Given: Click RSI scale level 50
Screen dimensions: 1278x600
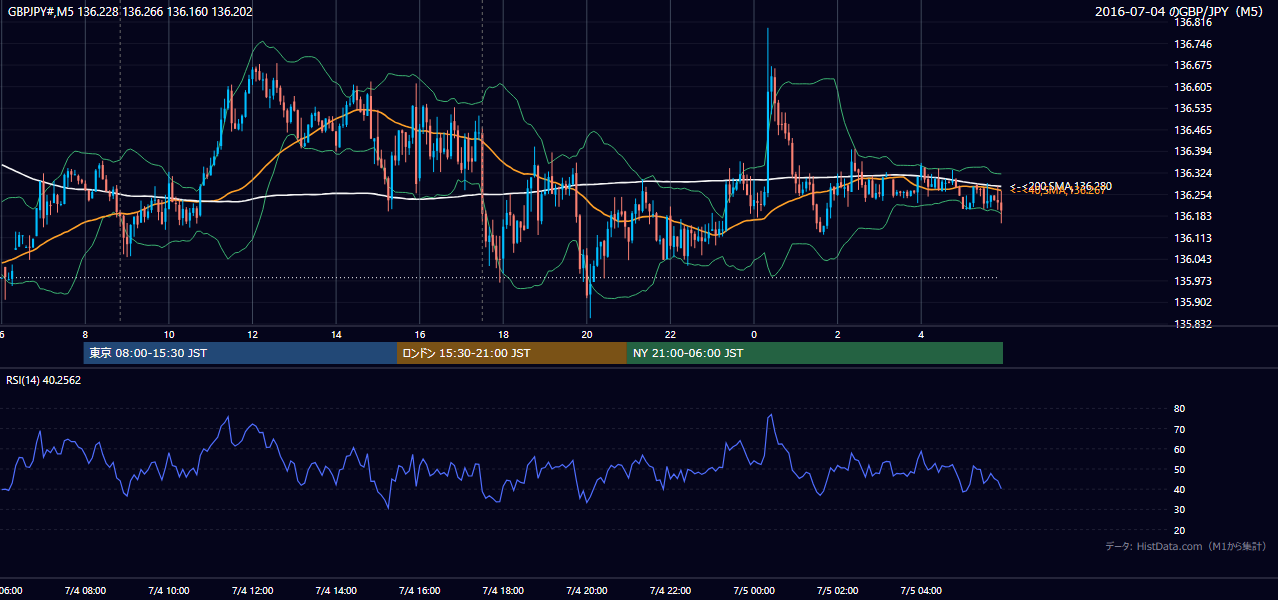Looking at the screenshot, I should [x=1180, y=469].
